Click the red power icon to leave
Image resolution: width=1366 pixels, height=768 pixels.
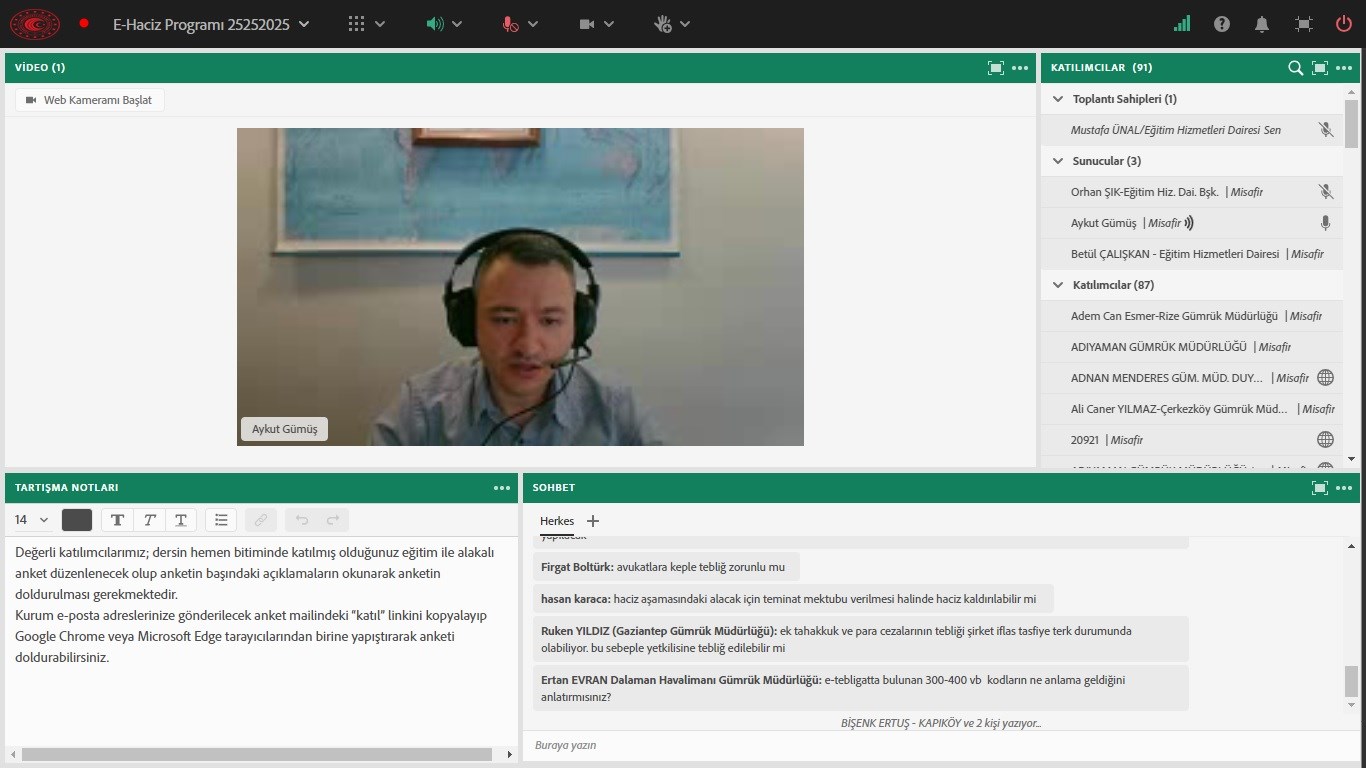pos(1343,24)
